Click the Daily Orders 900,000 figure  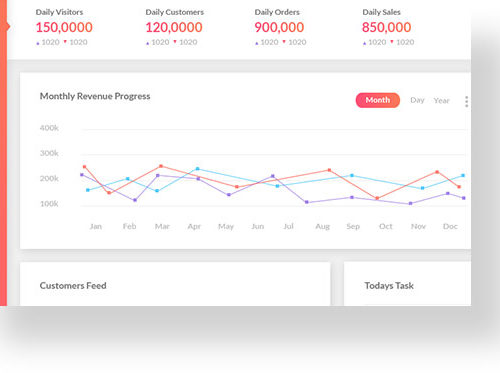click(279, 27)
